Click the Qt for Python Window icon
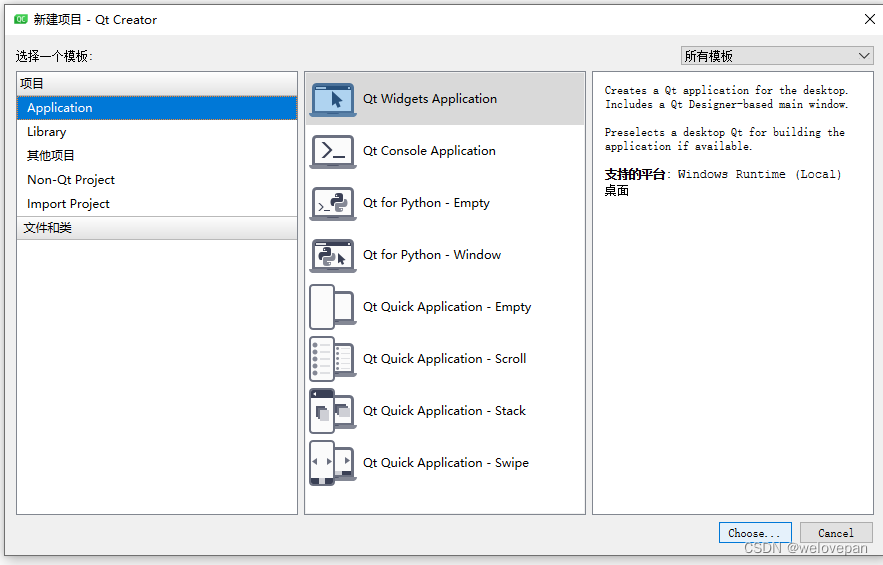This screenshot has height=565, width=883. 333,255
